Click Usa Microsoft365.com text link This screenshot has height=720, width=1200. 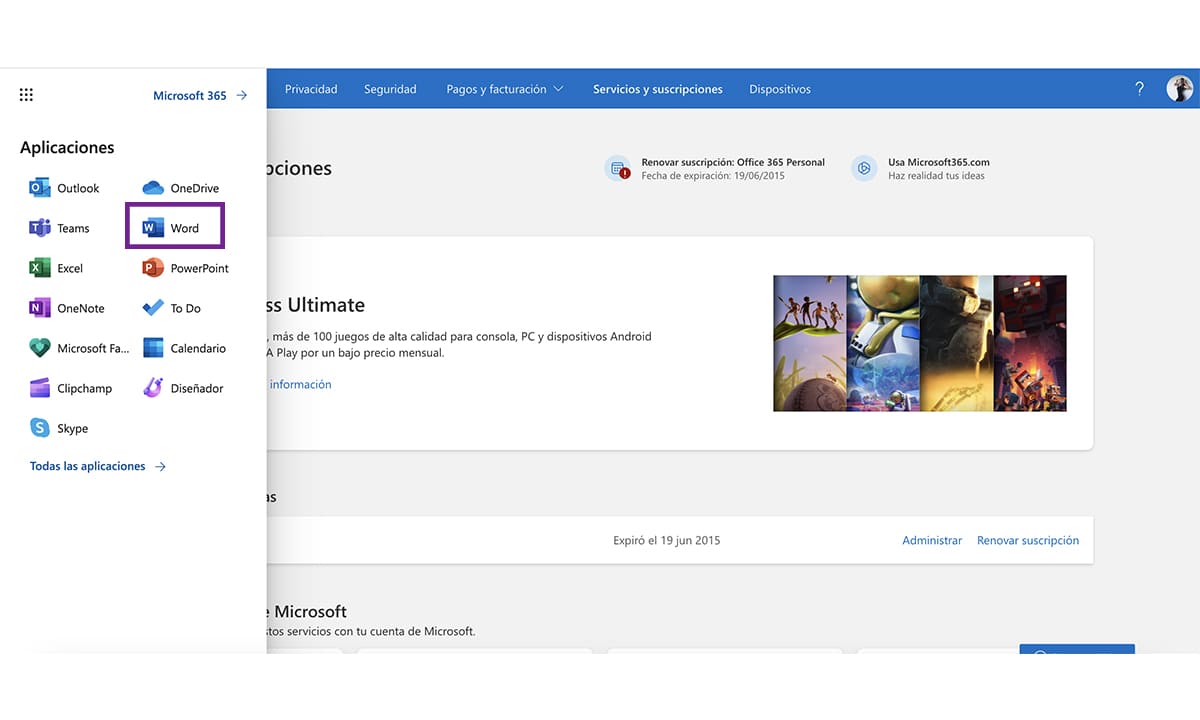939,162
